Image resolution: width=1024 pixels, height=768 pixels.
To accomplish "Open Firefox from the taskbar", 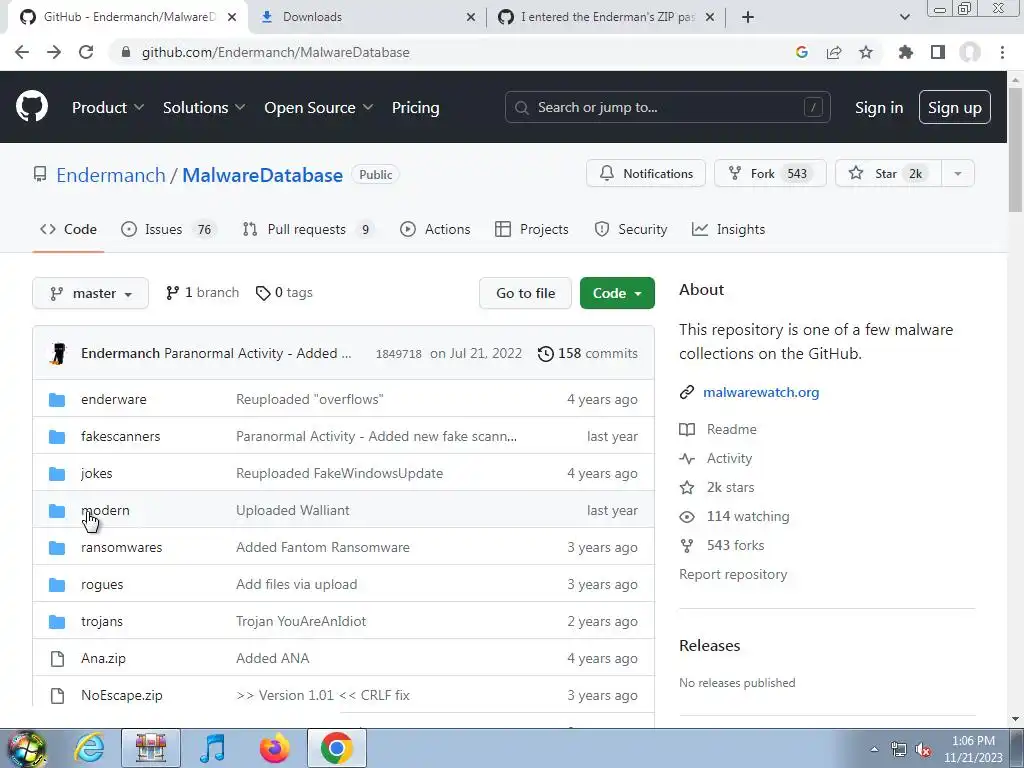I will [274, 748].
